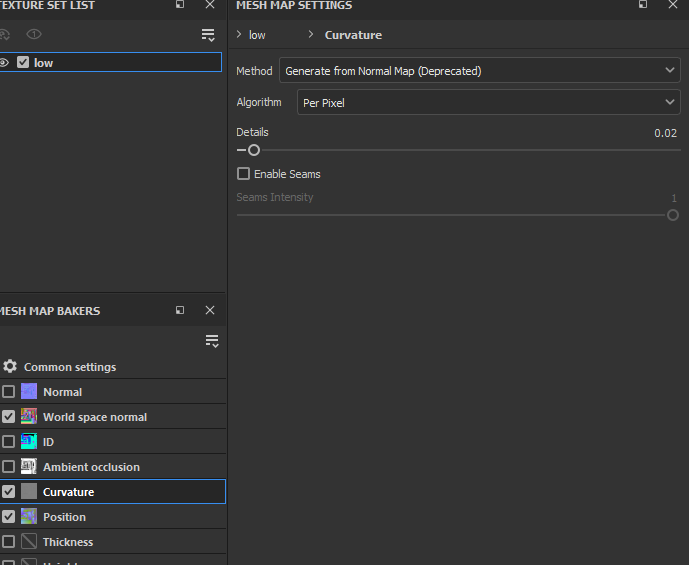The image size is (689, 565).
Task: Undock the Mesh Map Settings panel
Action: point(643,5)
